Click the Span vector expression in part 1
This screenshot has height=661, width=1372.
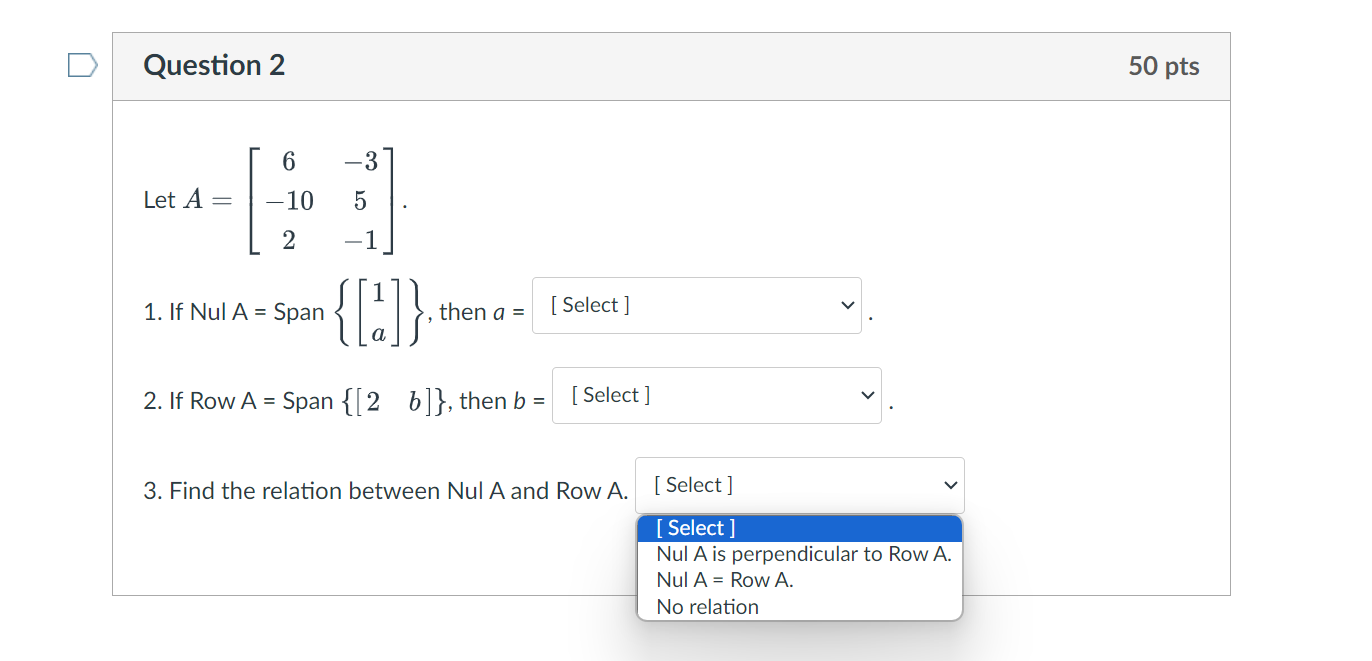[x=375, y=311]
